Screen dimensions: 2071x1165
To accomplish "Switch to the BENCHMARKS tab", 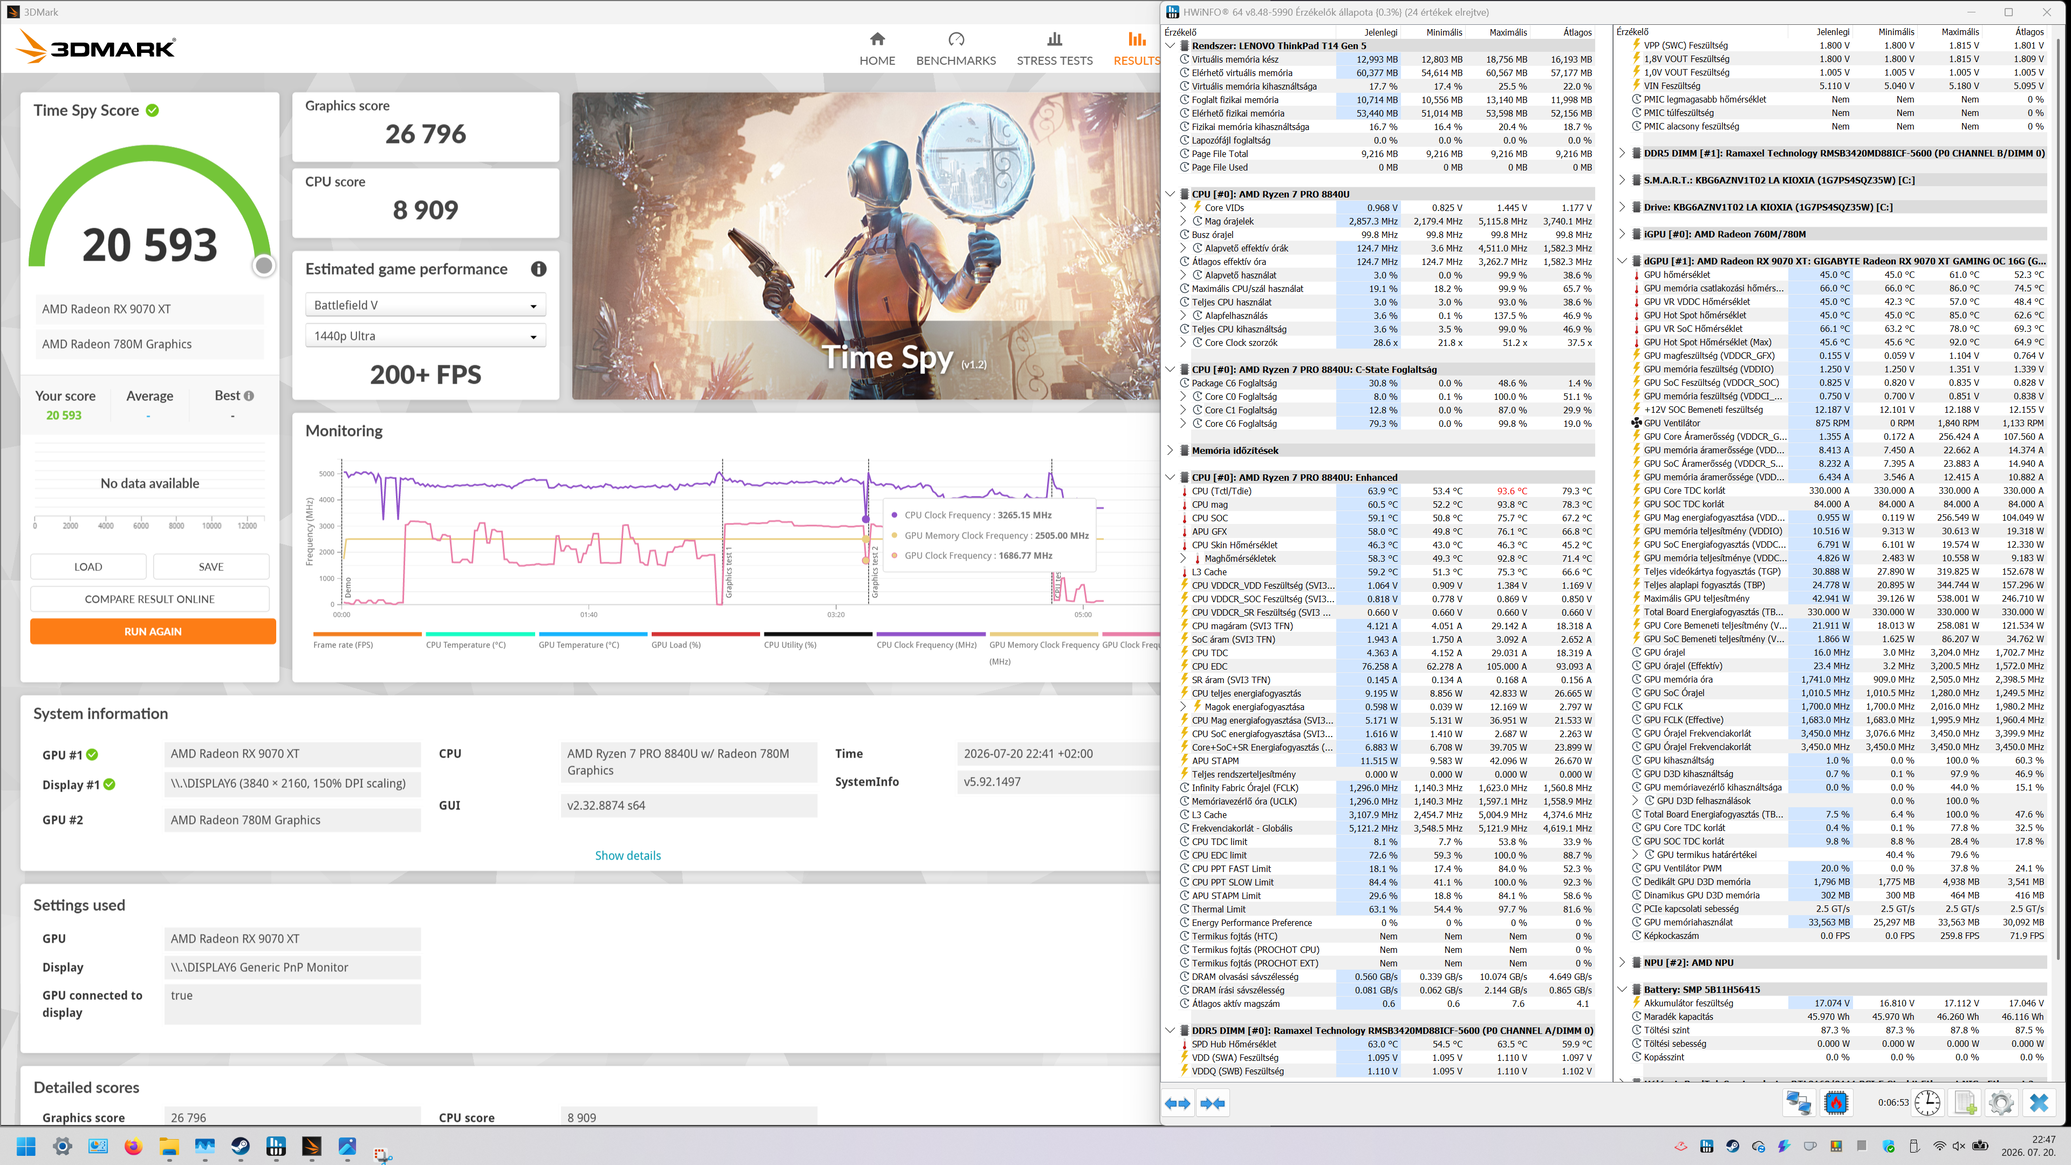I will click(x=956, y=61).
